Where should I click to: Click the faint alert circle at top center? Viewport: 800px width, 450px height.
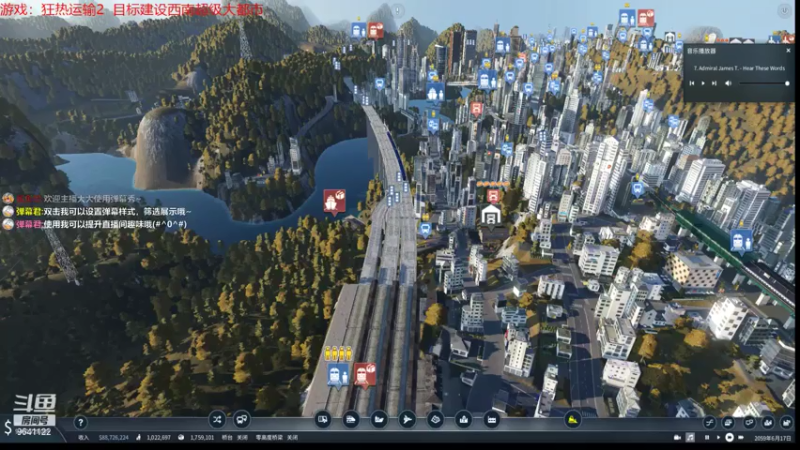[x=397, y=10]
